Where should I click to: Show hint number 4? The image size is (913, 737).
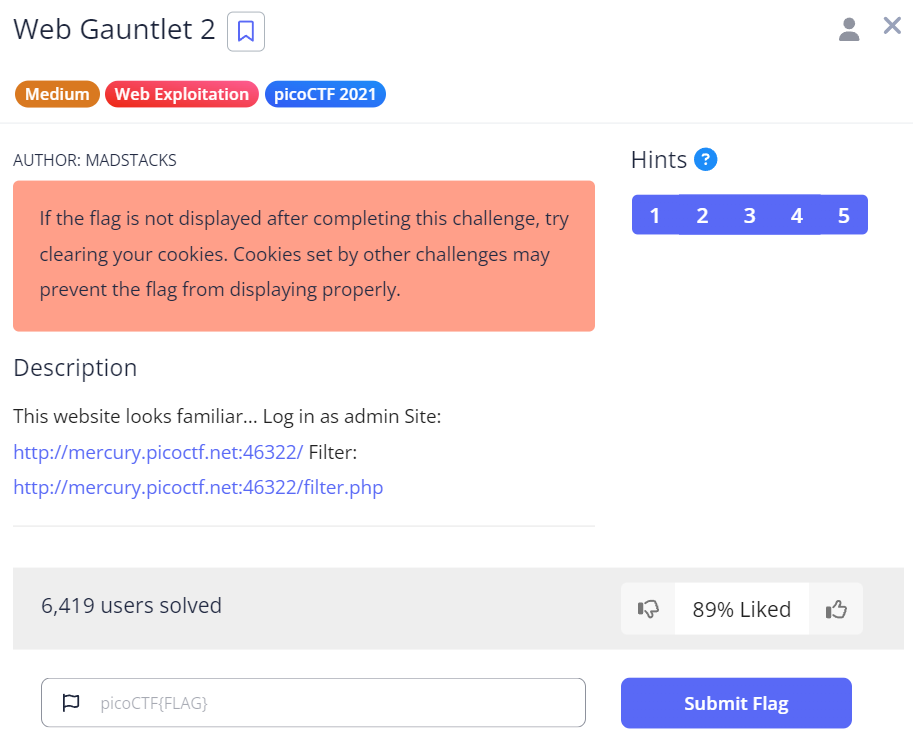[x=796, y=215]
